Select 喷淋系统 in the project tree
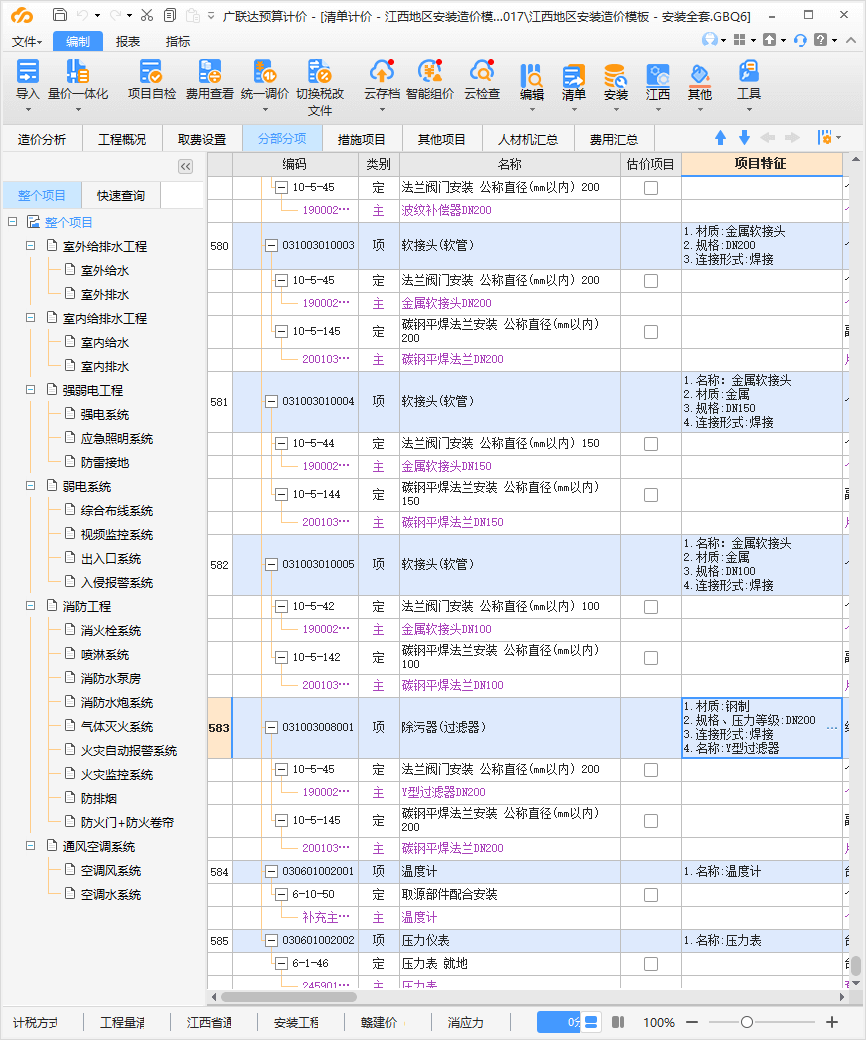Image resolution: width=866 pixels, height=1040 pixels. [x=104, y=655]
